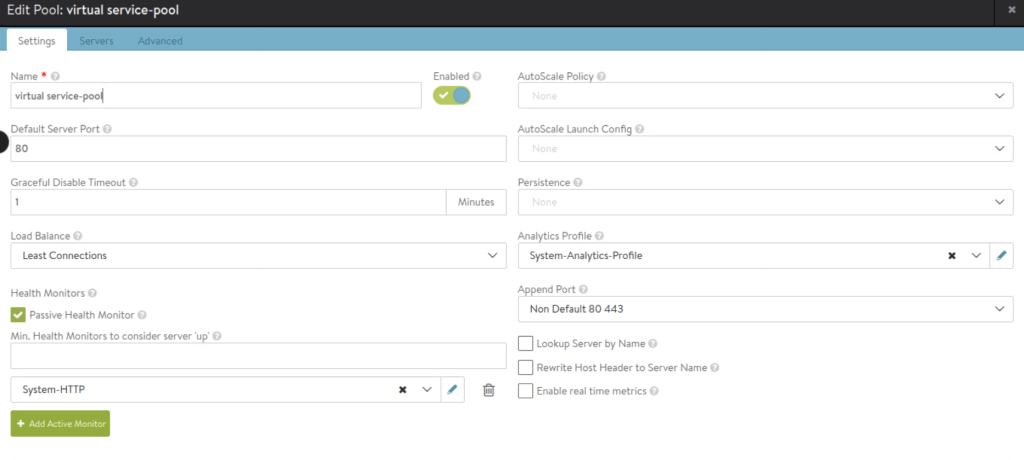The image size is (1024, 460).
Task: Click help icon next to Load Balance
Action: (x=78, y=236)
